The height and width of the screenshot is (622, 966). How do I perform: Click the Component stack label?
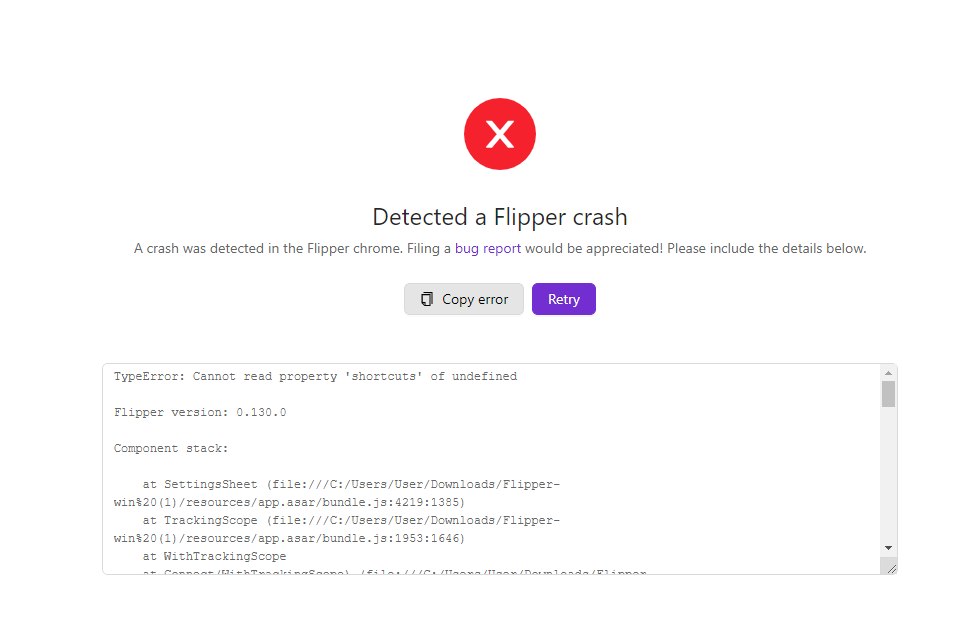pyautogui.click(x=171, y=447)
